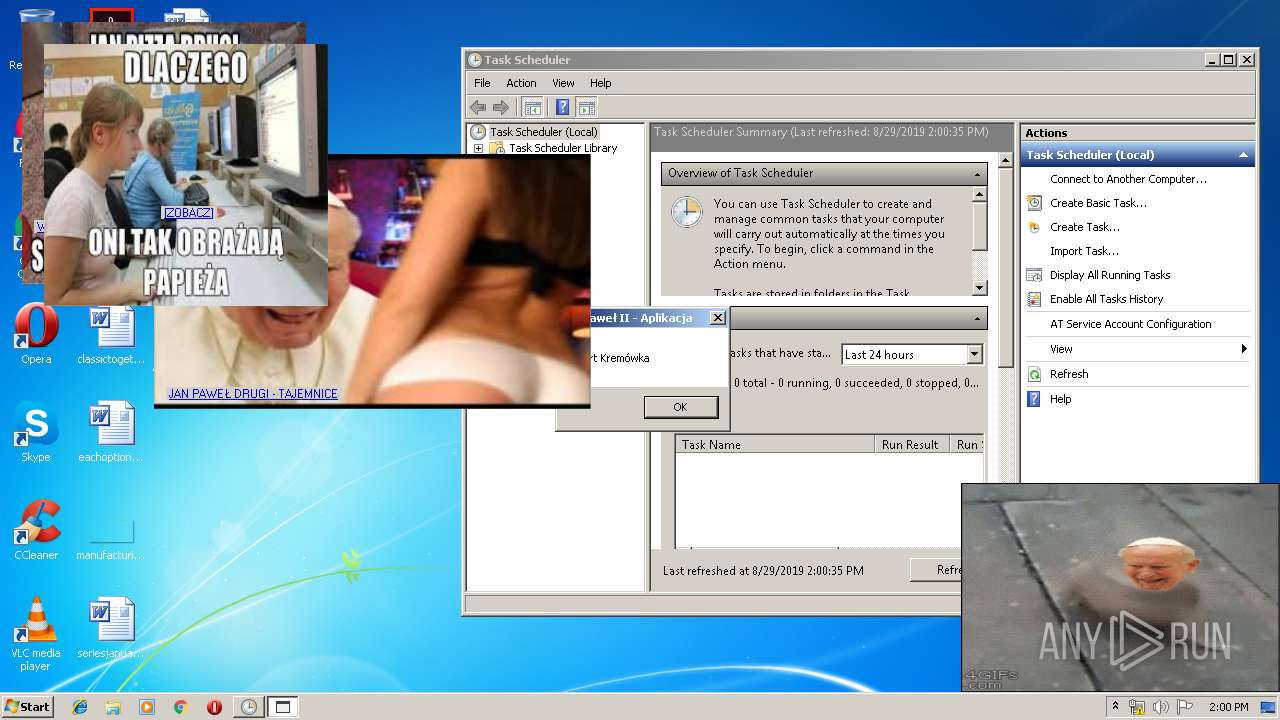Image resolution: width=1280 pixels, height=720 pixels.
Task: Click the Back arrow in Task Scheduler toolbar
Action: [478, 107]
